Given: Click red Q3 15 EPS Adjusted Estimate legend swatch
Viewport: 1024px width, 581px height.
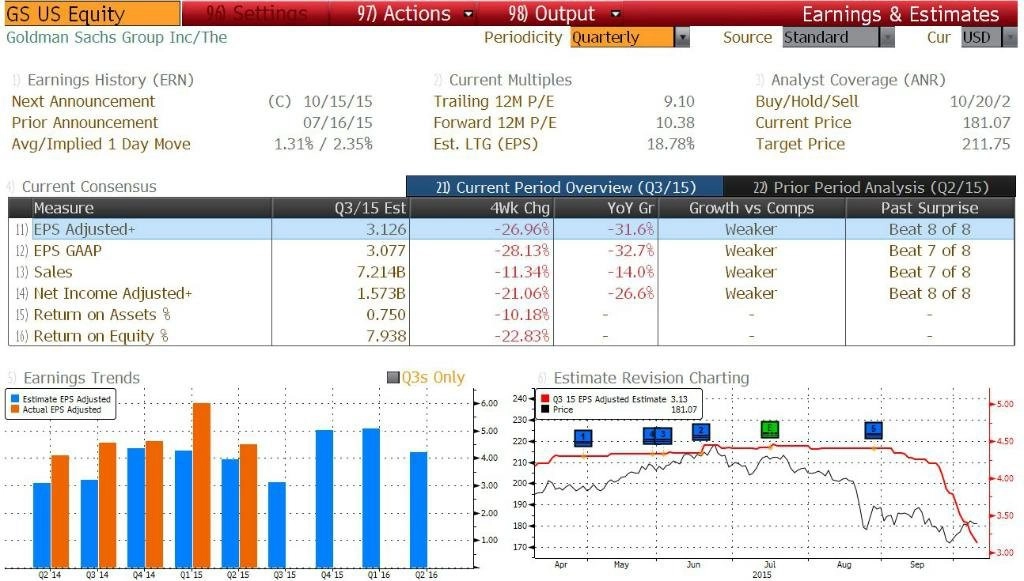Looking at the screenshot, I should point(545,399).
